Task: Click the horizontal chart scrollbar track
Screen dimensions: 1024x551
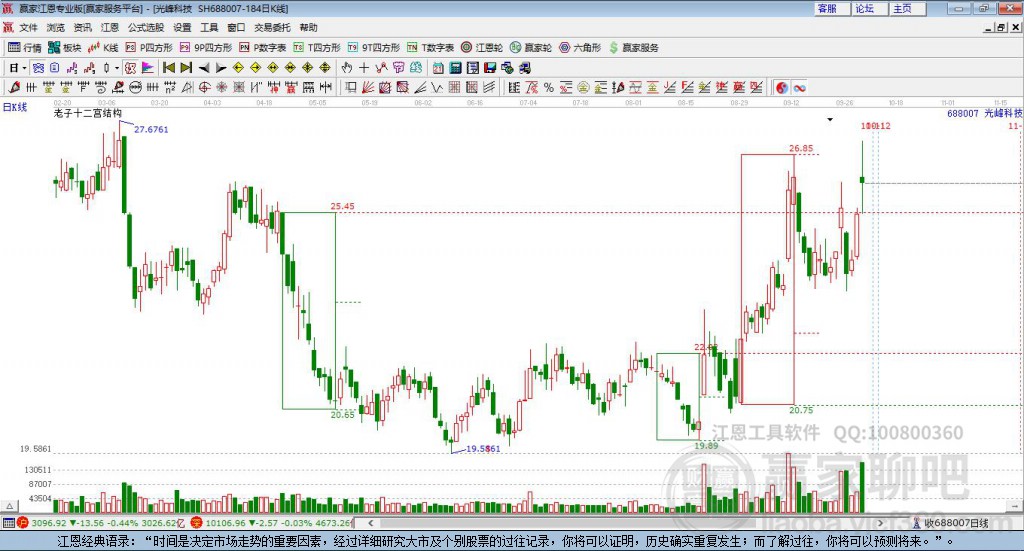Action: (625, 523)
